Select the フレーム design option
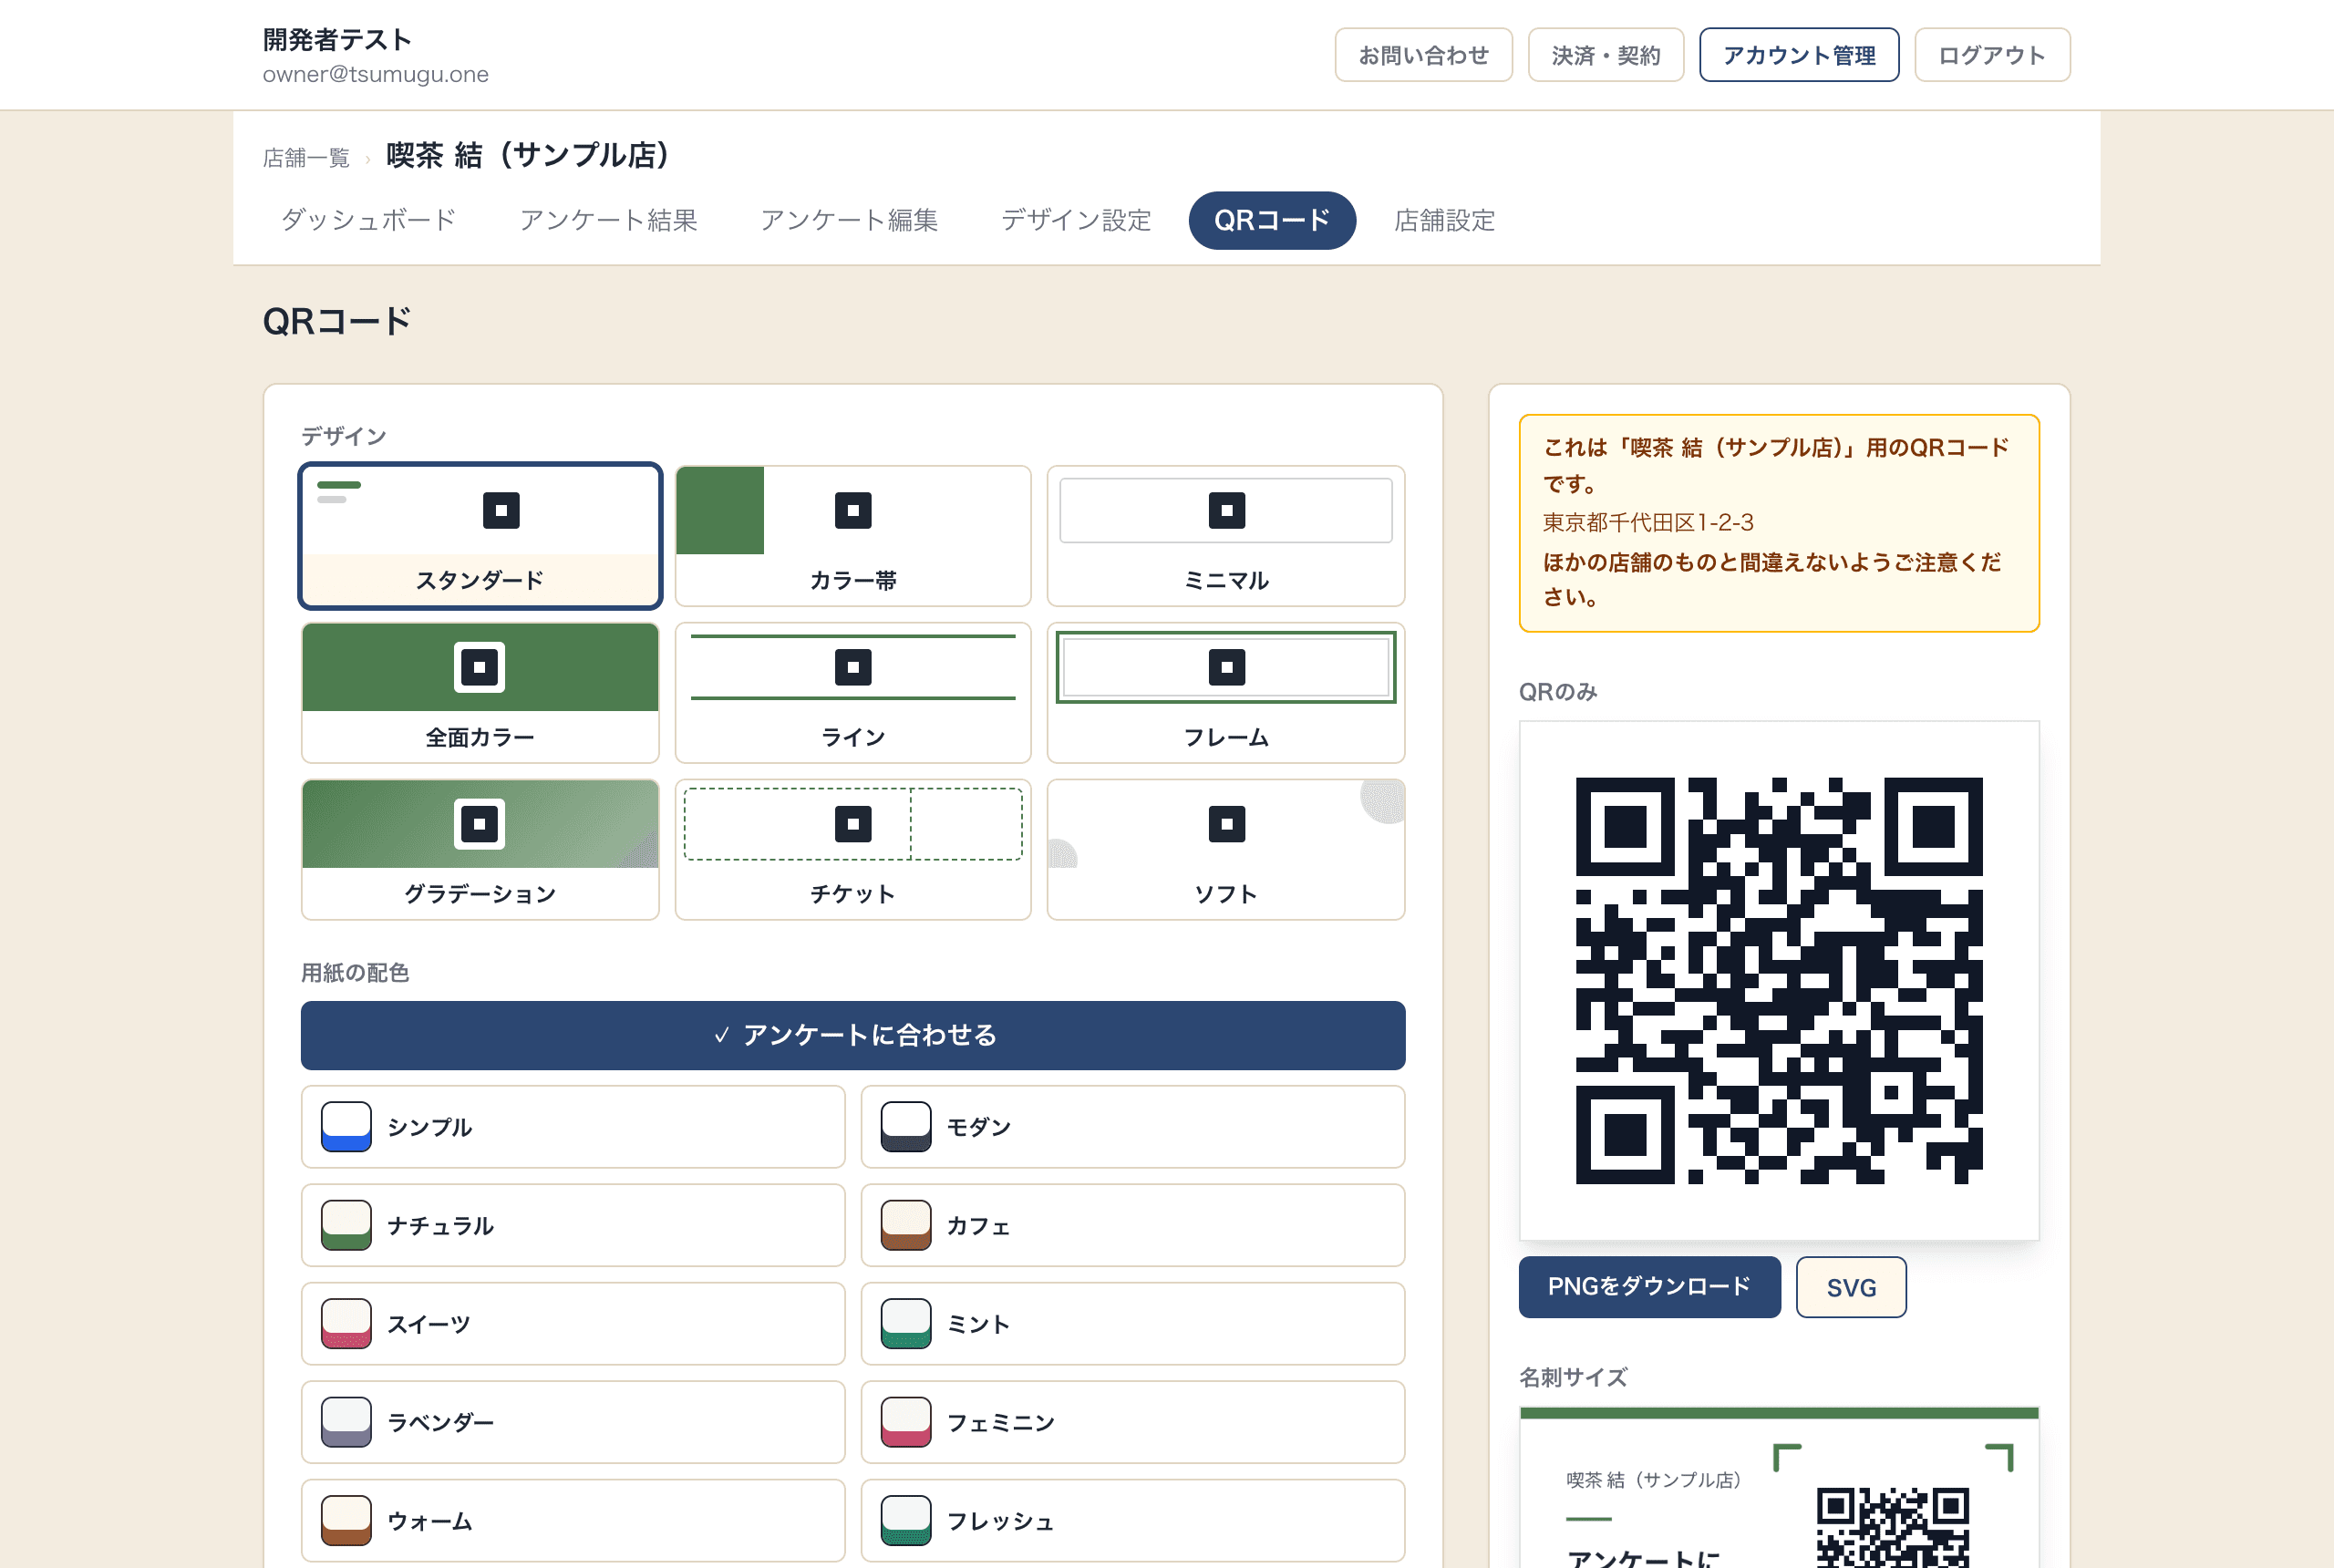The width and height of the screenshot is (2334, 1568). click(1226, 692)
